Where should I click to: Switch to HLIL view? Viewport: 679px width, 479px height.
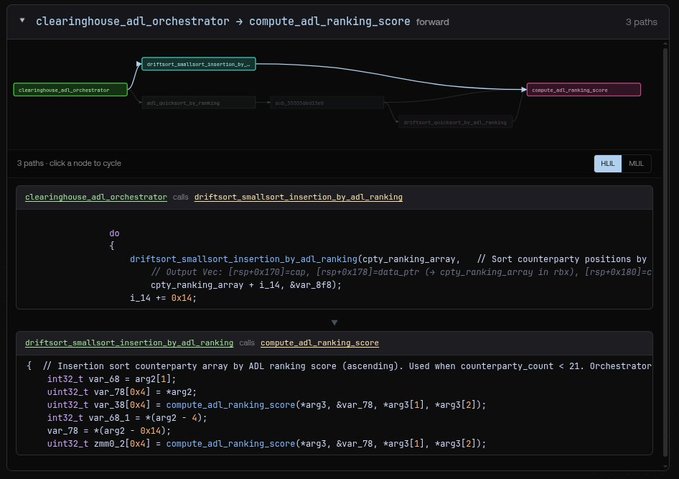click(x=608, y=164)
